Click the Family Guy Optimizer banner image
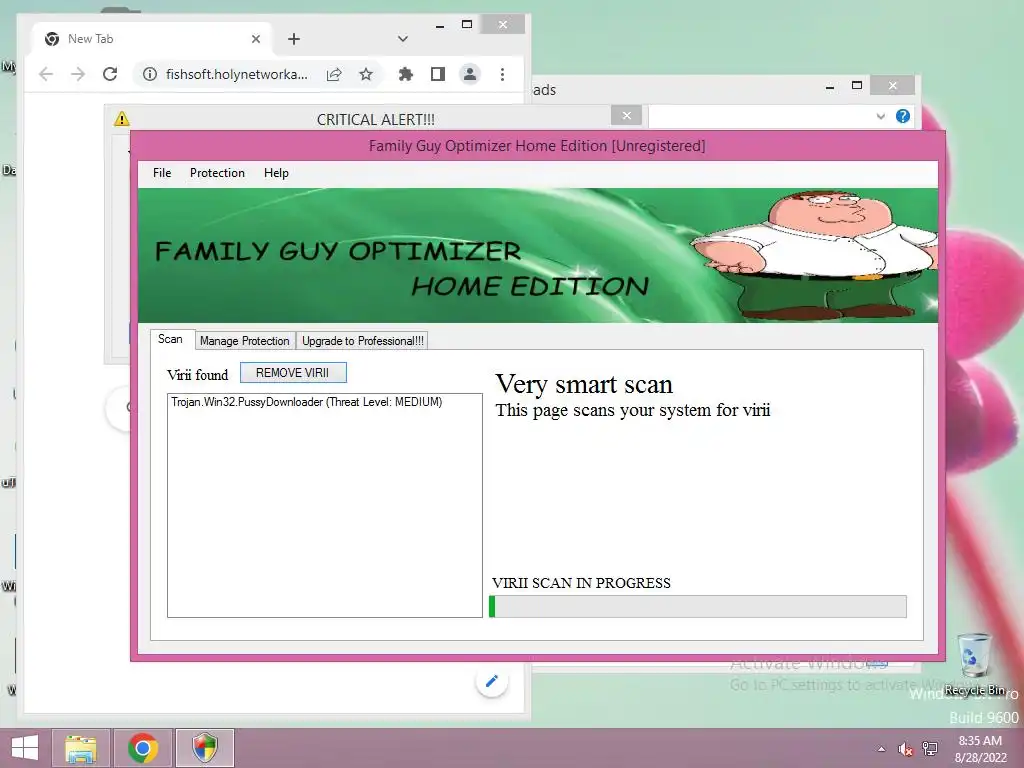This screenshot has height=768, width=1024. pos(537,255)
